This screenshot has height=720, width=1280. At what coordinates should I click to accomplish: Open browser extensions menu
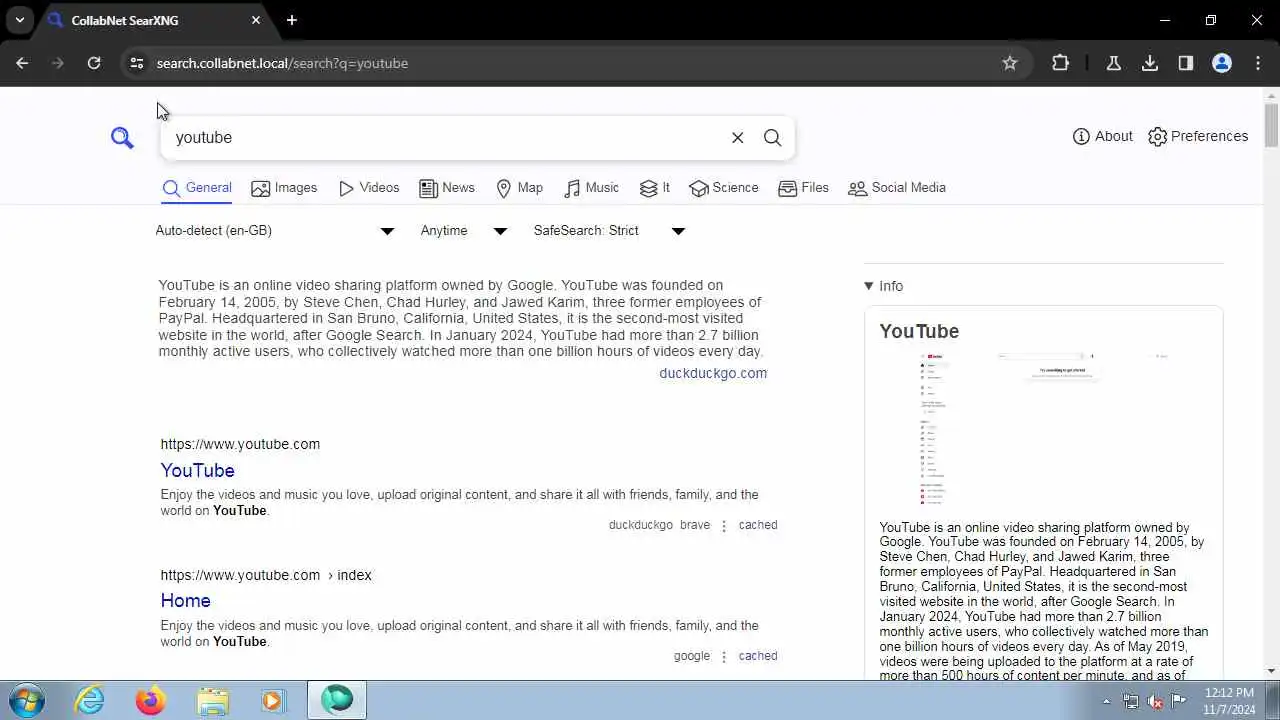point(1061,63)
